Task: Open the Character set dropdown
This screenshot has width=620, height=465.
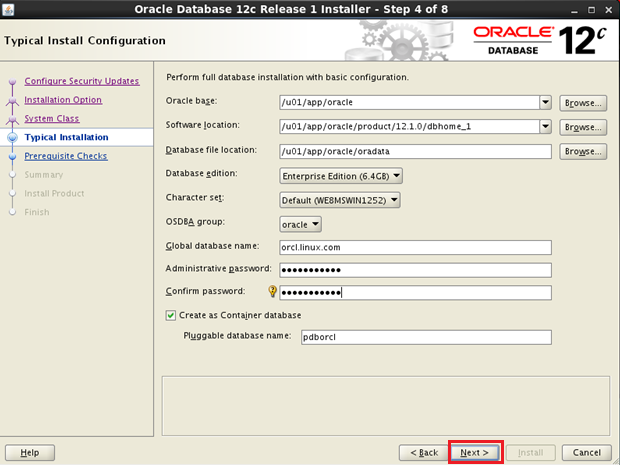Action: [x=340, y=200]
